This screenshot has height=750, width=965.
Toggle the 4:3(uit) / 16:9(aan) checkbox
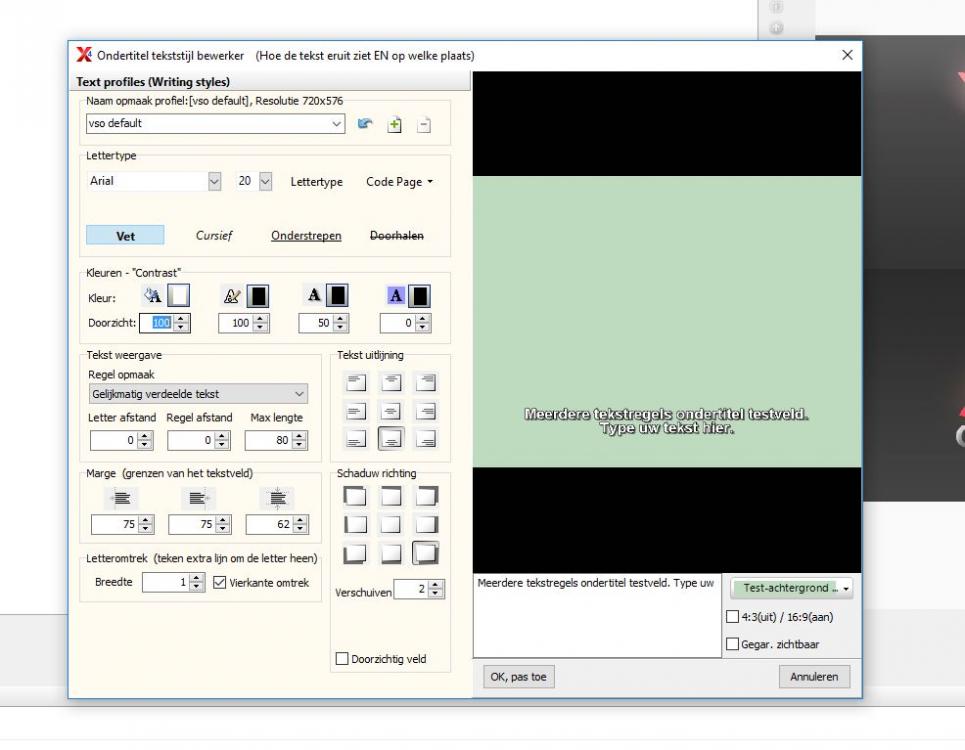(733, 616)
